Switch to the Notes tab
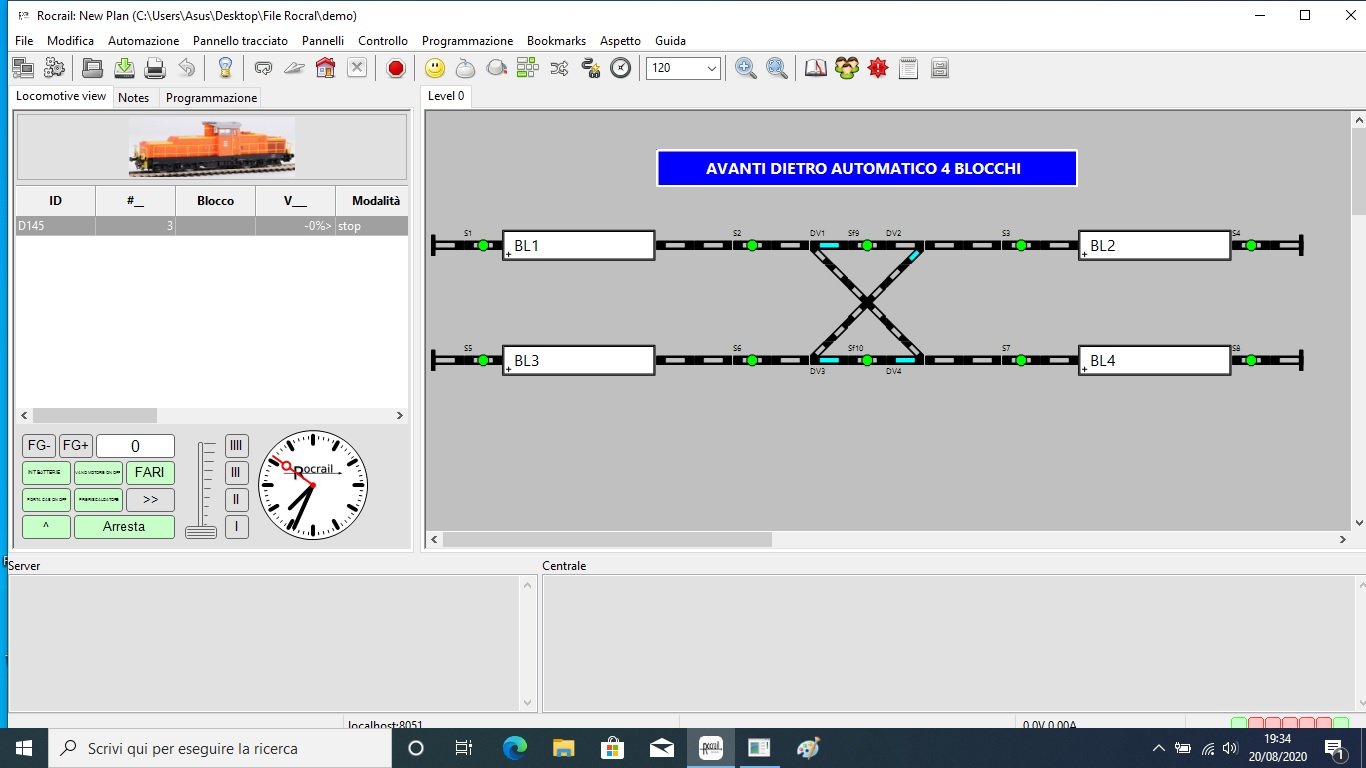1366x768 pixels. tap(133, 98)
